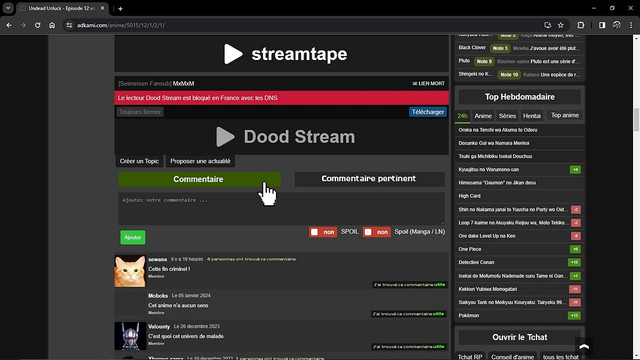Open the browser extensions puzzle icon
Viewport: 640px width, 360px height.
click(581, 25)
